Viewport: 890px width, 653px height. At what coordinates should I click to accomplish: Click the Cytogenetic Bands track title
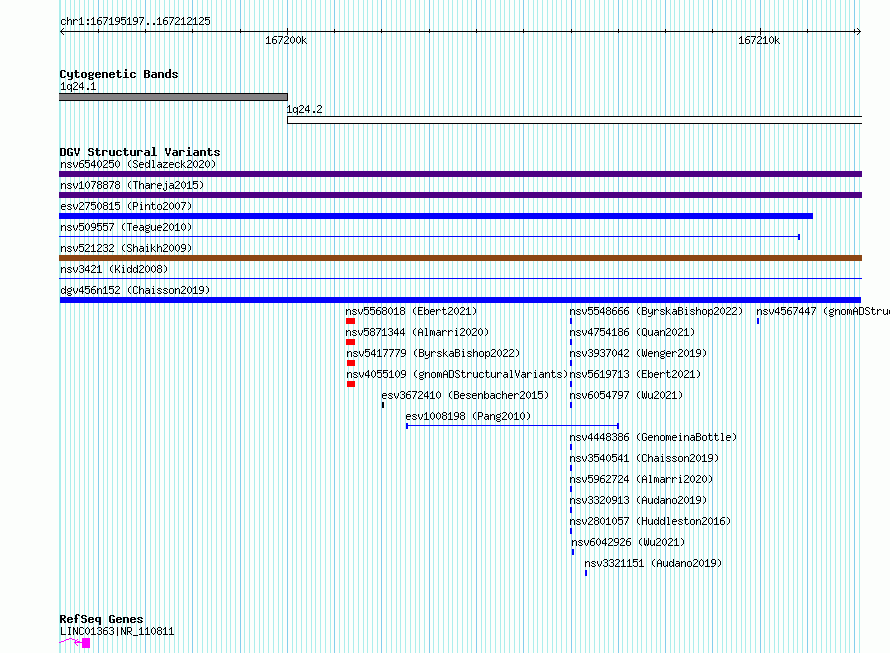coord(119,74)
